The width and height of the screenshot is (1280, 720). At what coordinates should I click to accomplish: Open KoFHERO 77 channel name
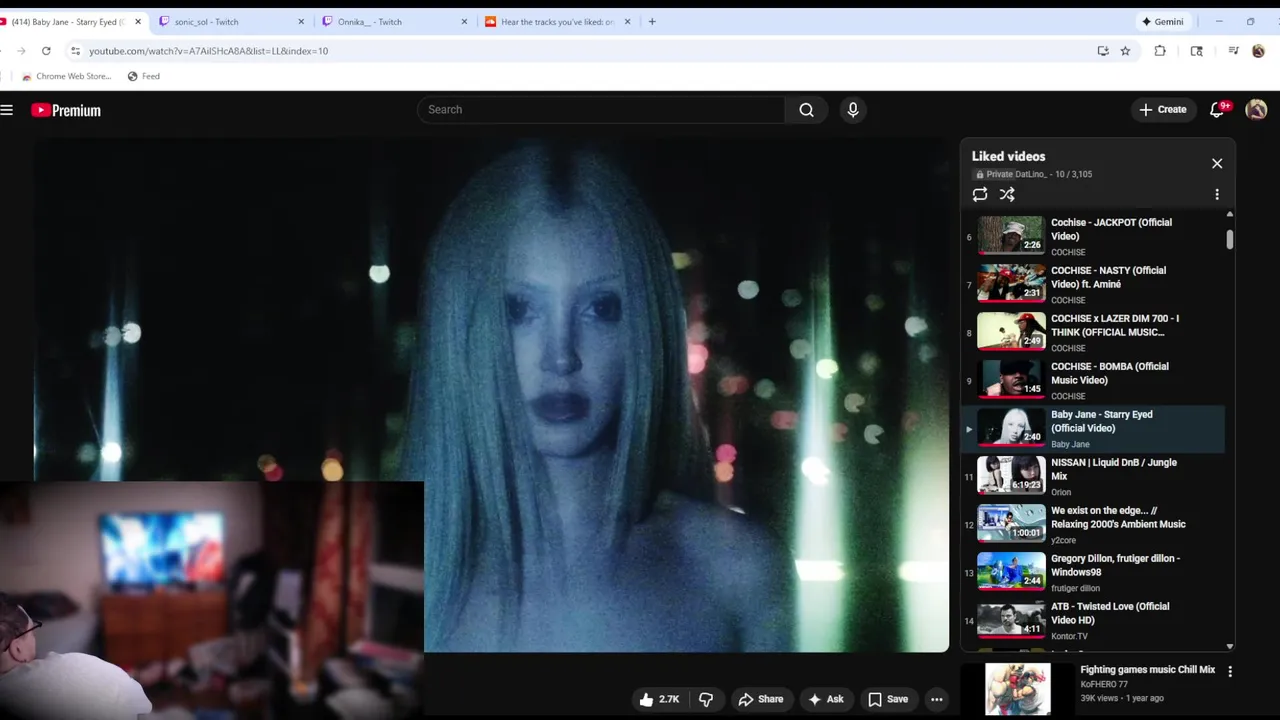1104,685
